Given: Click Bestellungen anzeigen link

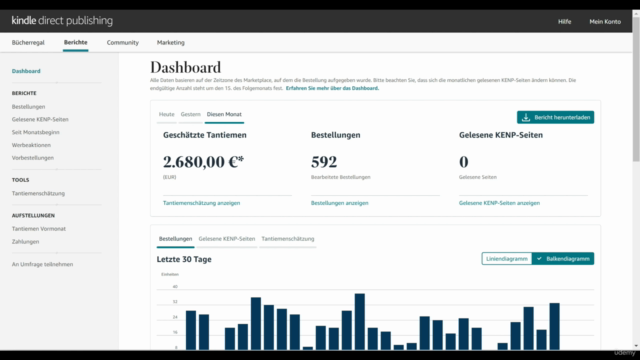Looking at the screenshot, I should [340, 203].
